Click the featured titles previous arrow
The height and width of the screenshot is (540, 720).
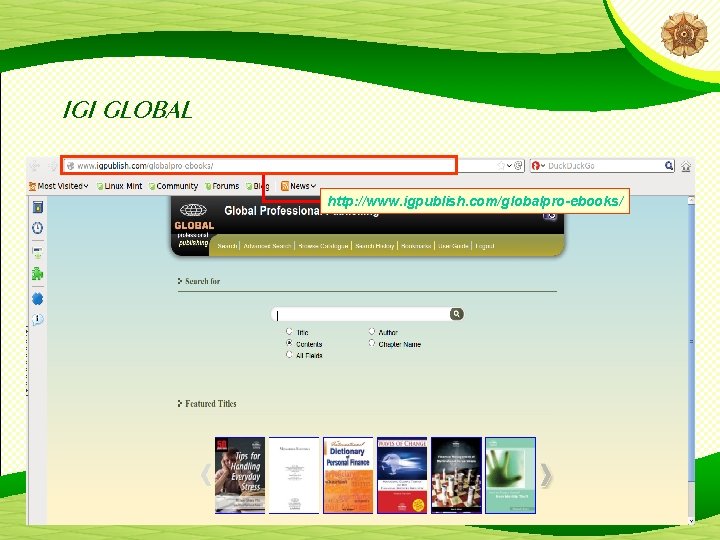(206, 475)
